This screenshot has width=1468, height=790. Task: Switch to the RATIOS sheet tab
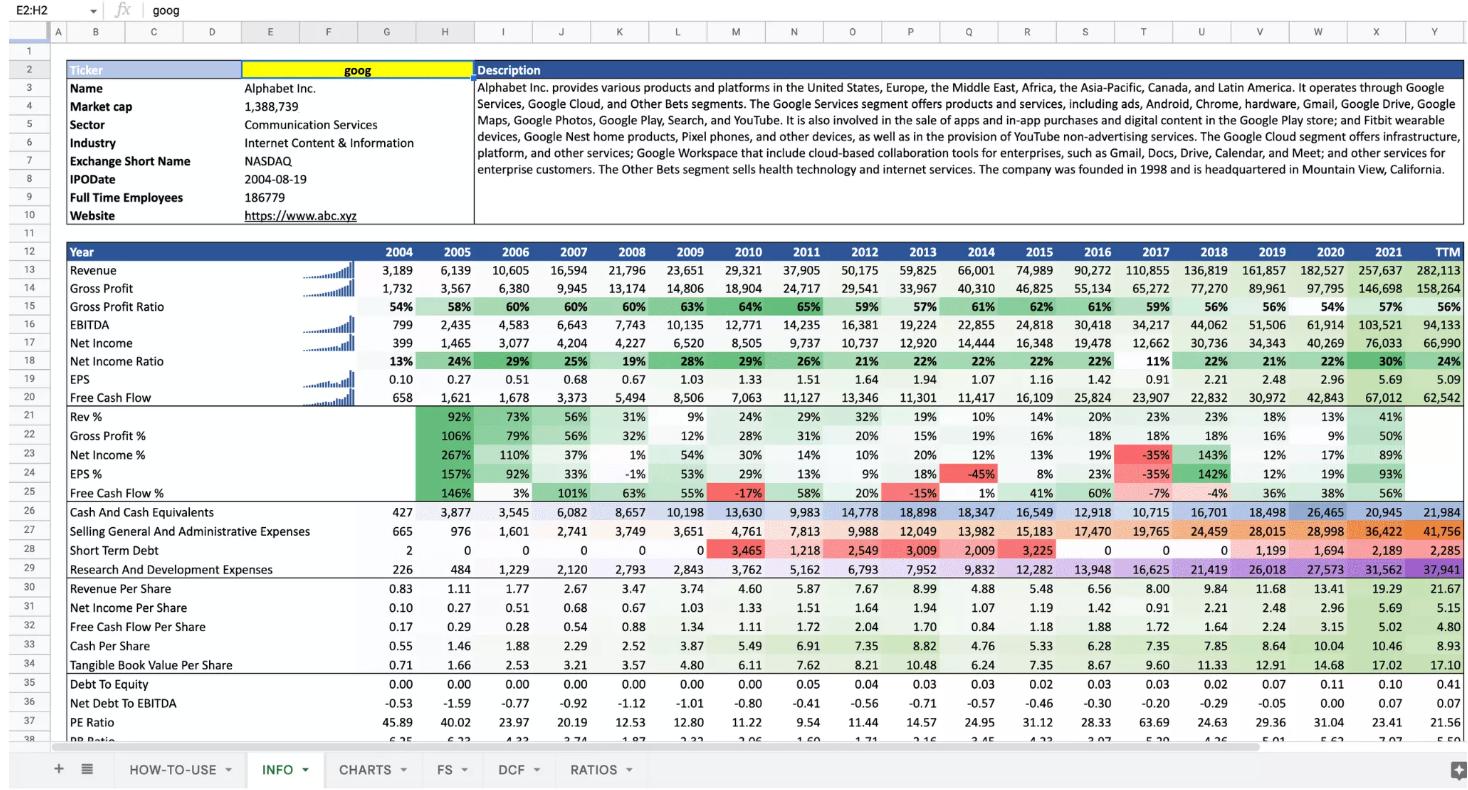tap(594, 770)
